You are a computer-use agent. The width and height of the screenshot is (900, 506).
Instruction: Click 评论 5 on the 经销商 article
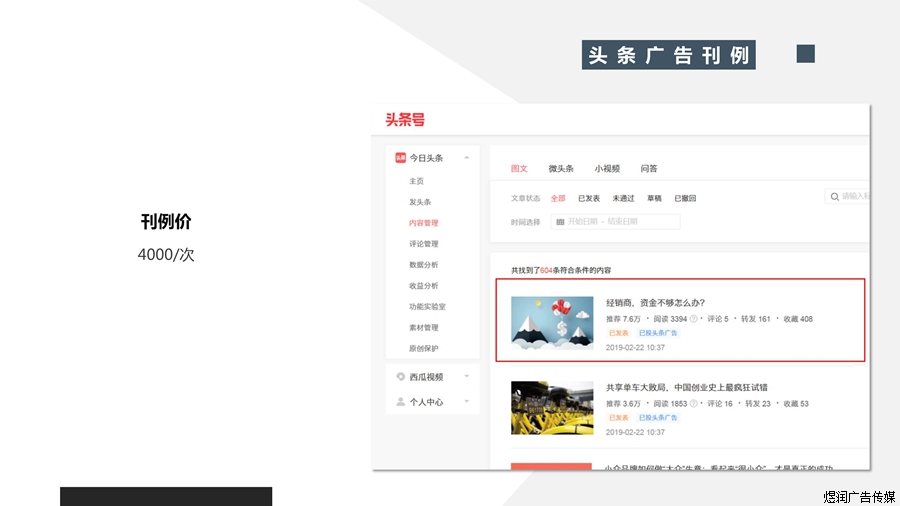coord(717,319)
